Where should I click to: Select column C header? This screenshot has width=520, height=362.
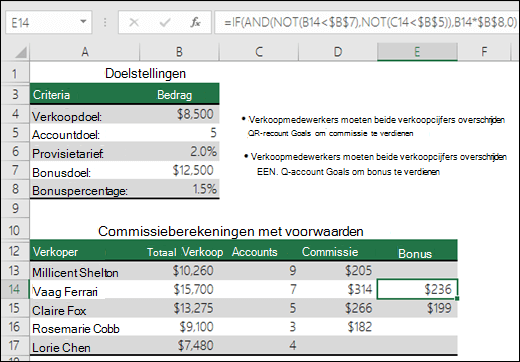[x=259, y=52]
